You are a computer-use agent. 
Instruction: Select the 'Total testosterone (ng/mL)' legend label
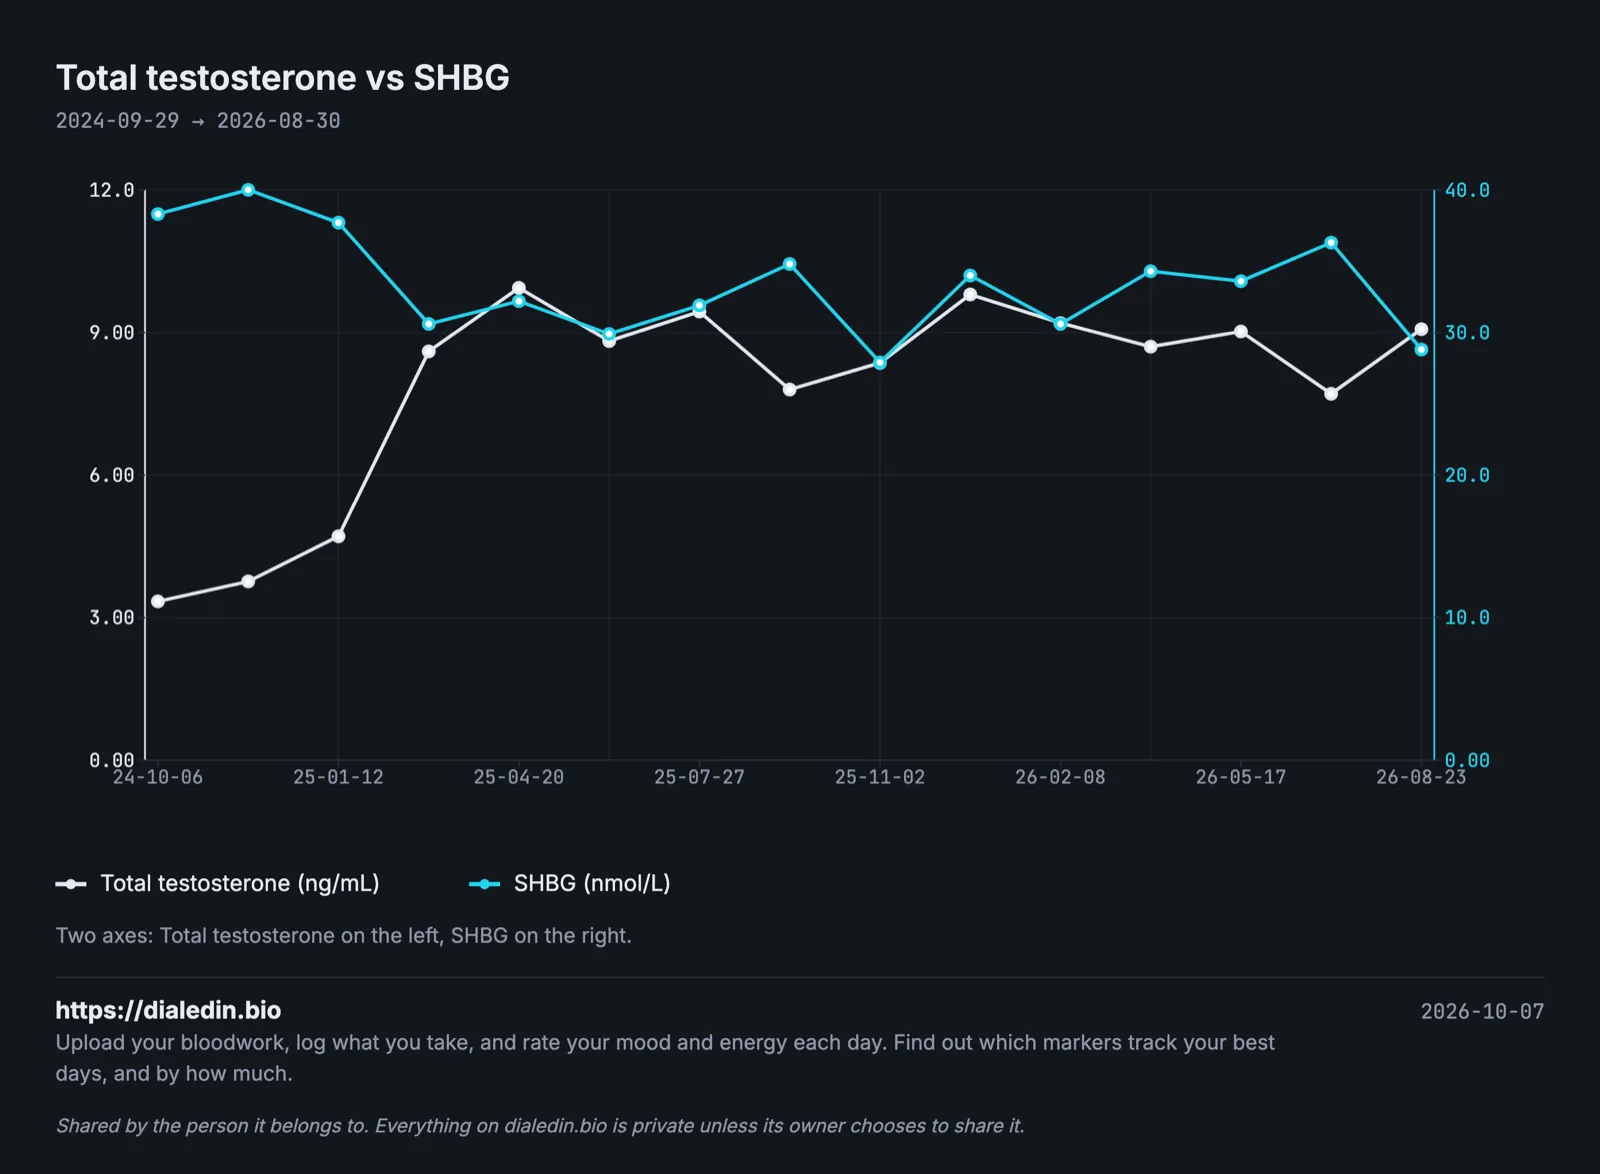[x=240, y=884]
